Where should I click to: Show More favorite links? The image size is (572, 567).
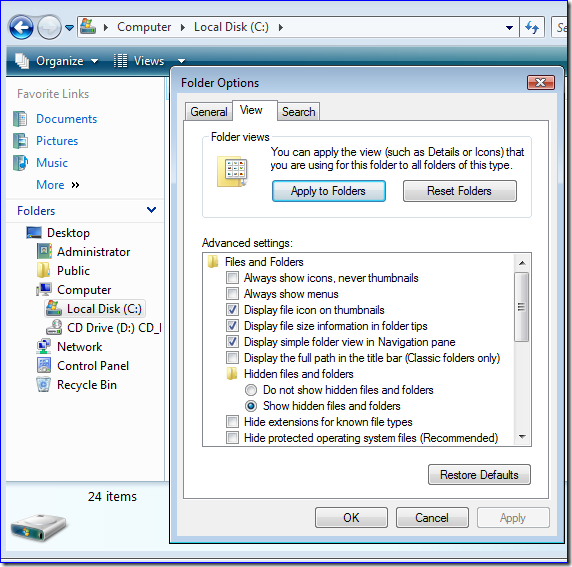58,185
